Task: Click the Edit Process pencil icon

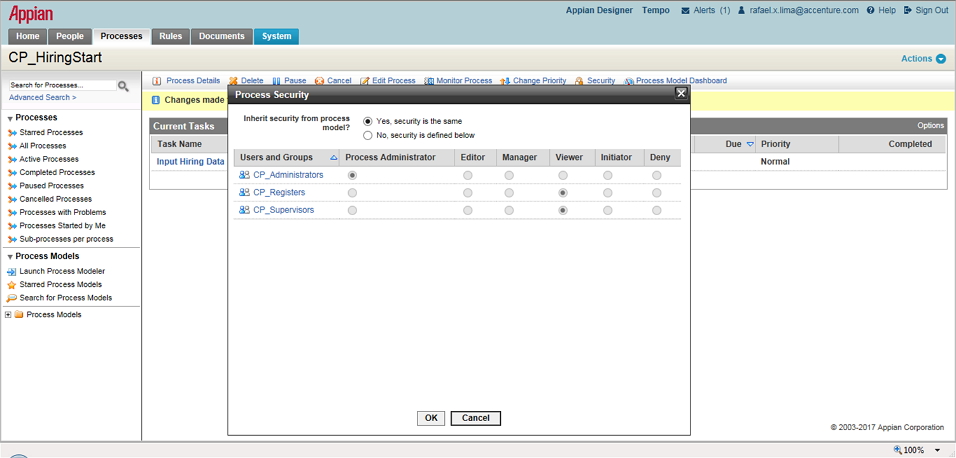Action: click(365, 81)
